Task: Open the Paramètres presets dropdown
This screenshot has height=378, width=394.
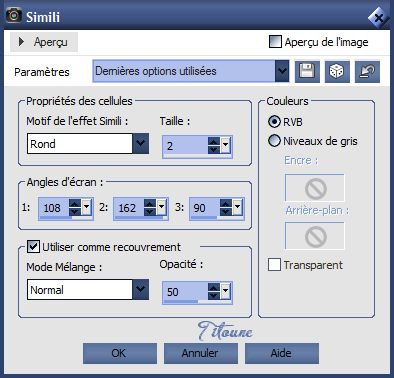Action: (282, 71)
